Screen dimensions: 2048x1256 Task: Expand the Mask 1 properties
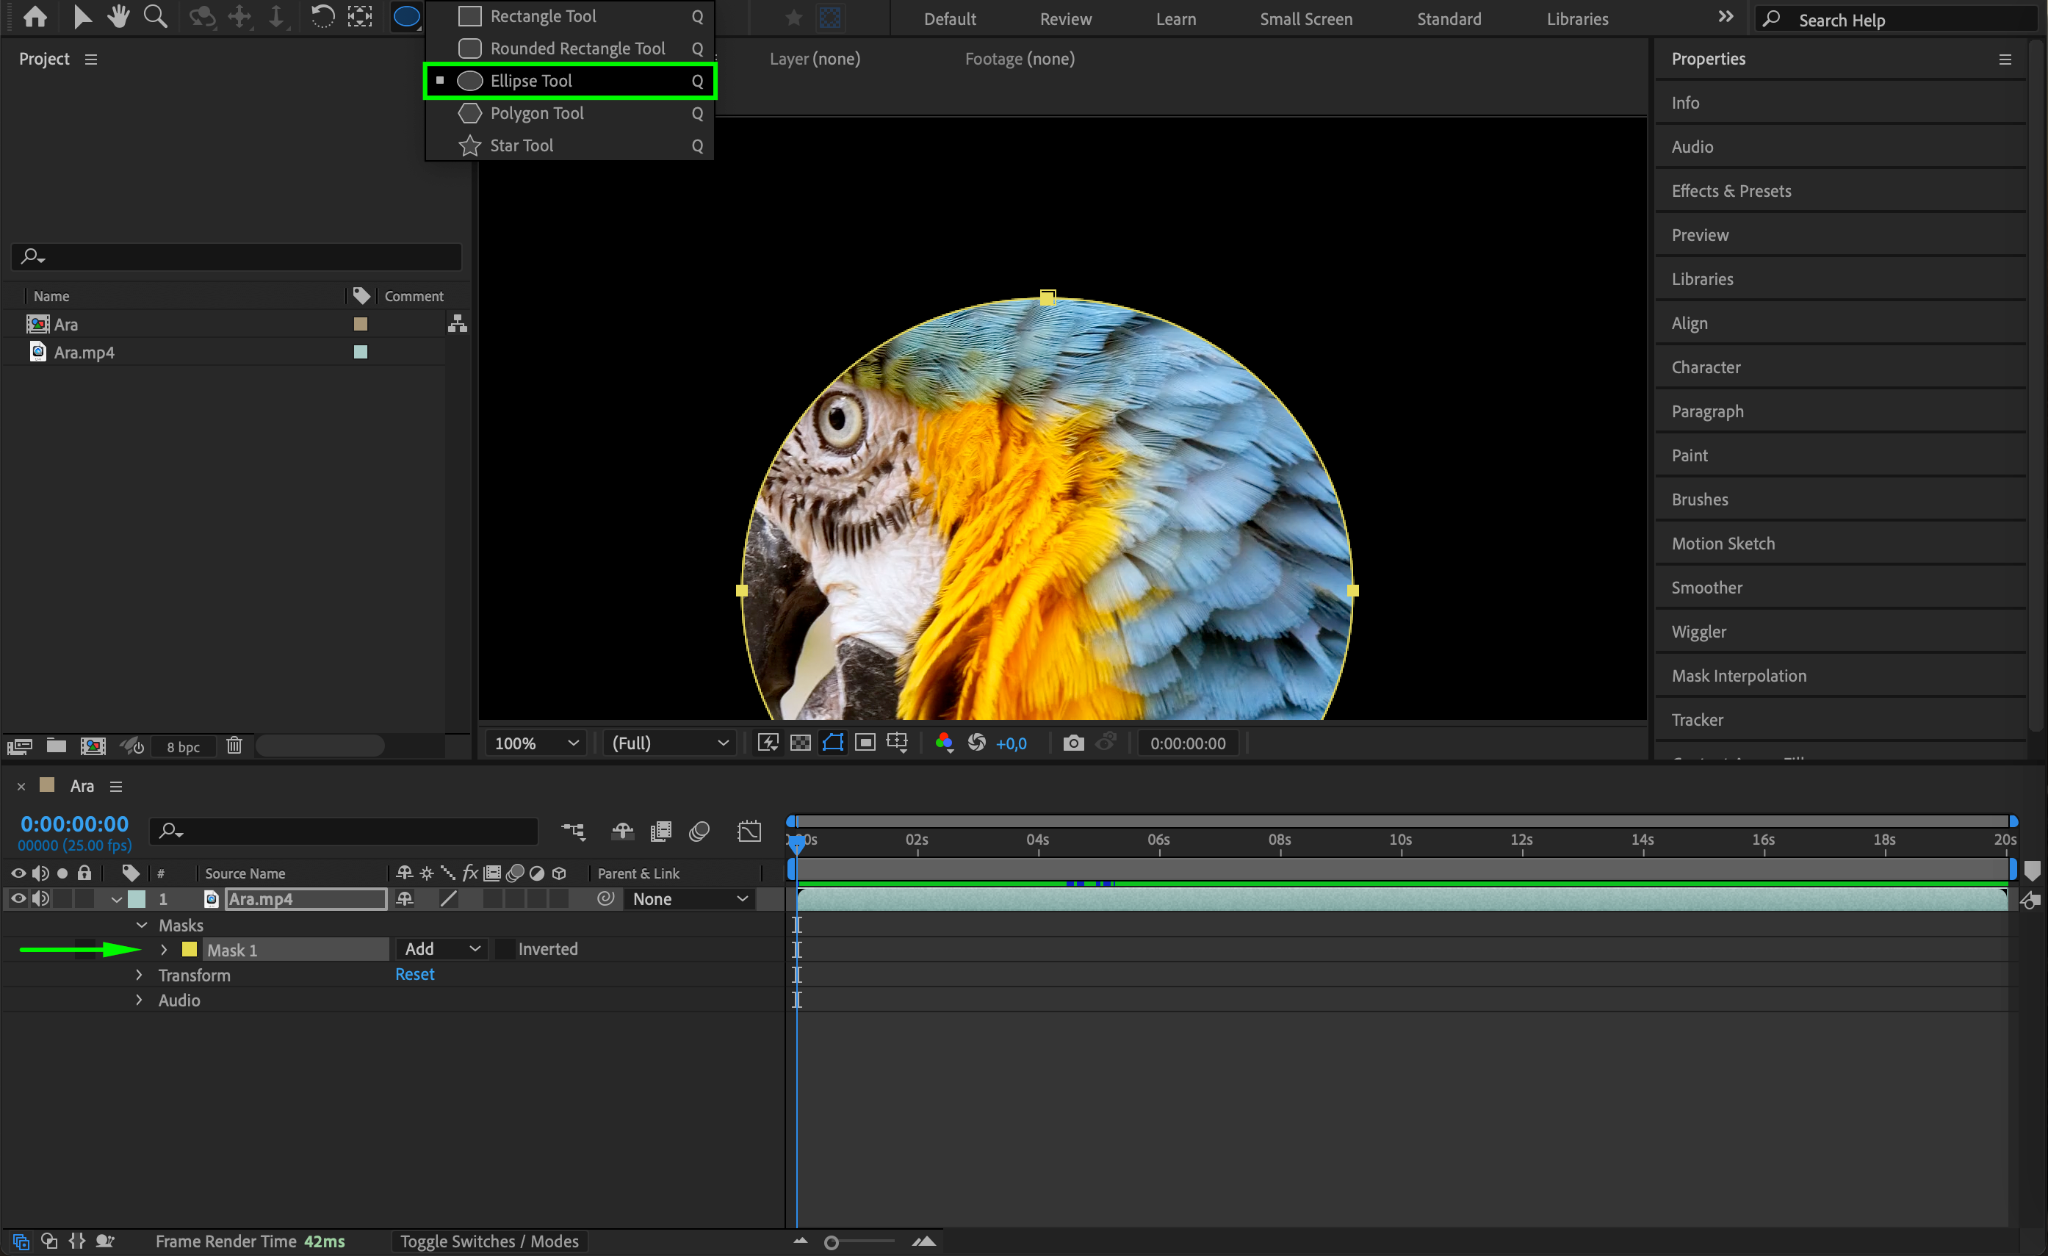click(164, 950)
